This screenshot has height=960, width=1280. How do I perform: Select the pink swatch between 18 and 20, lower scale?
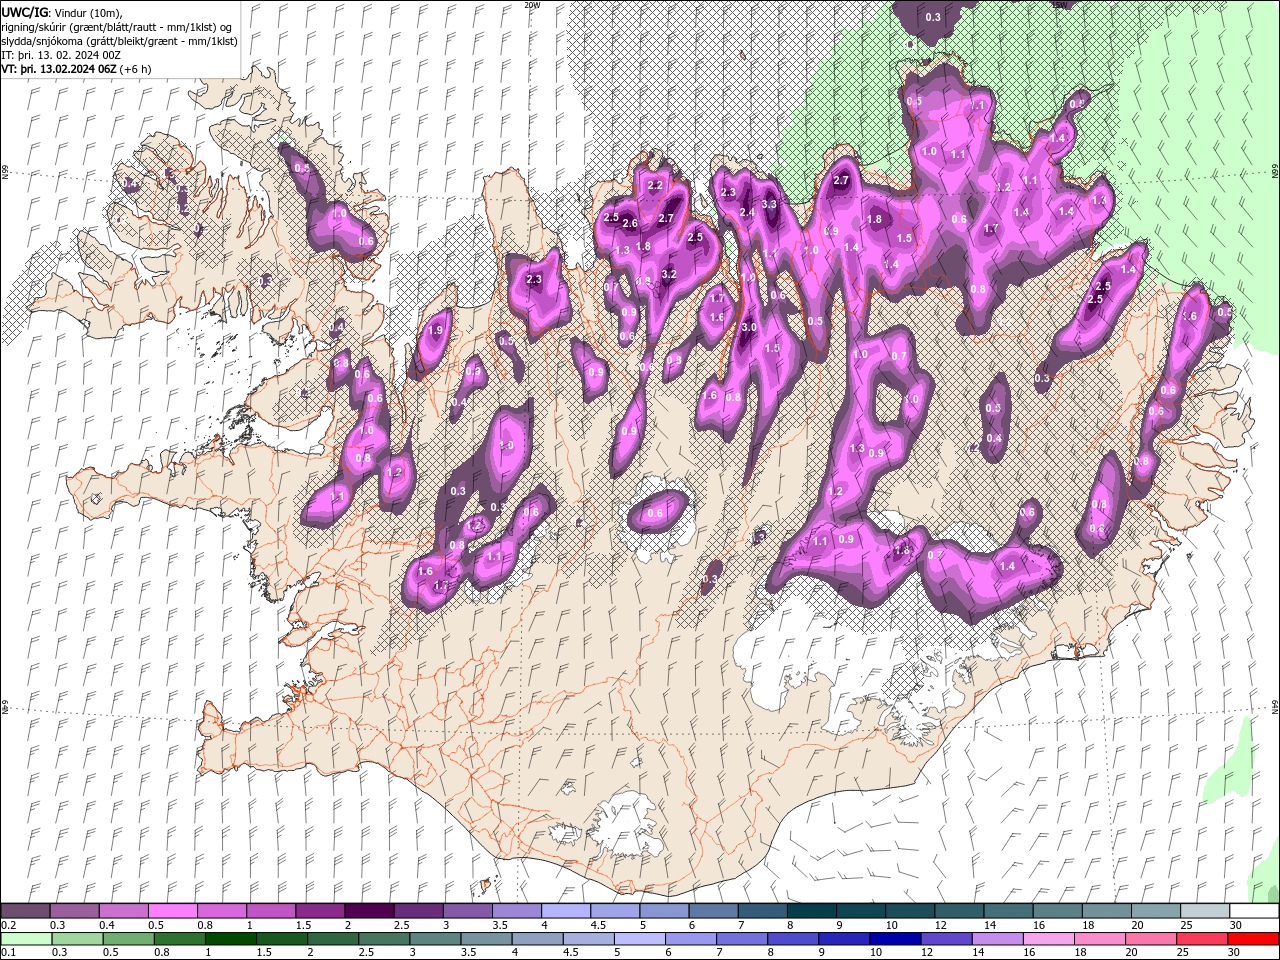1098,939
